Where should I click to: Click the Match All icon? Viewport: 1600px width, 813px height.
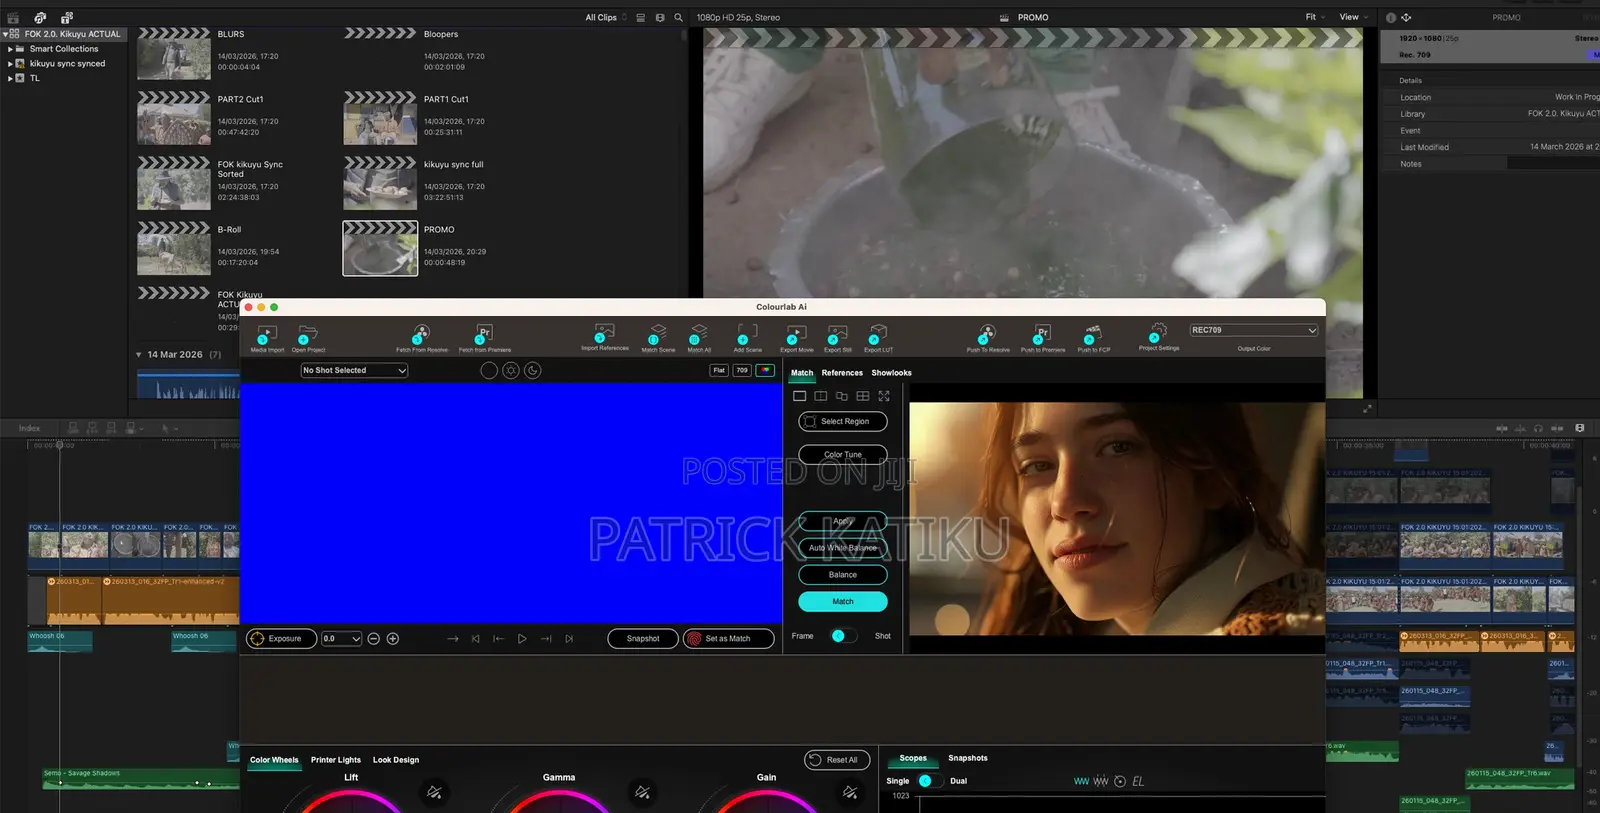click(x=698, y=334)
